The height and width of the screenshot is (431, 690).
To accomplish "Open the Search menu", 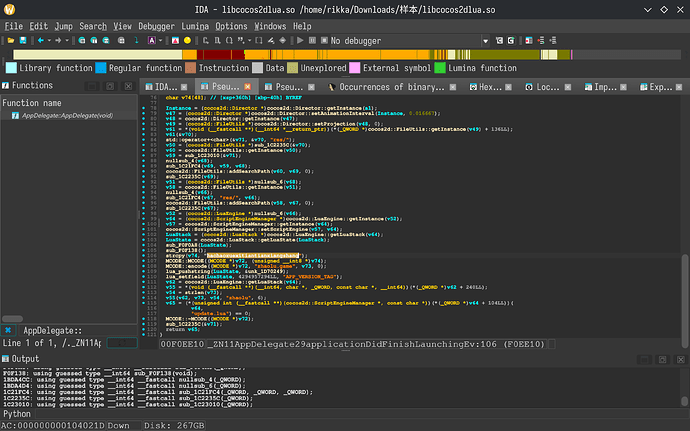I will pyautogui.click(x=93, y=26).
